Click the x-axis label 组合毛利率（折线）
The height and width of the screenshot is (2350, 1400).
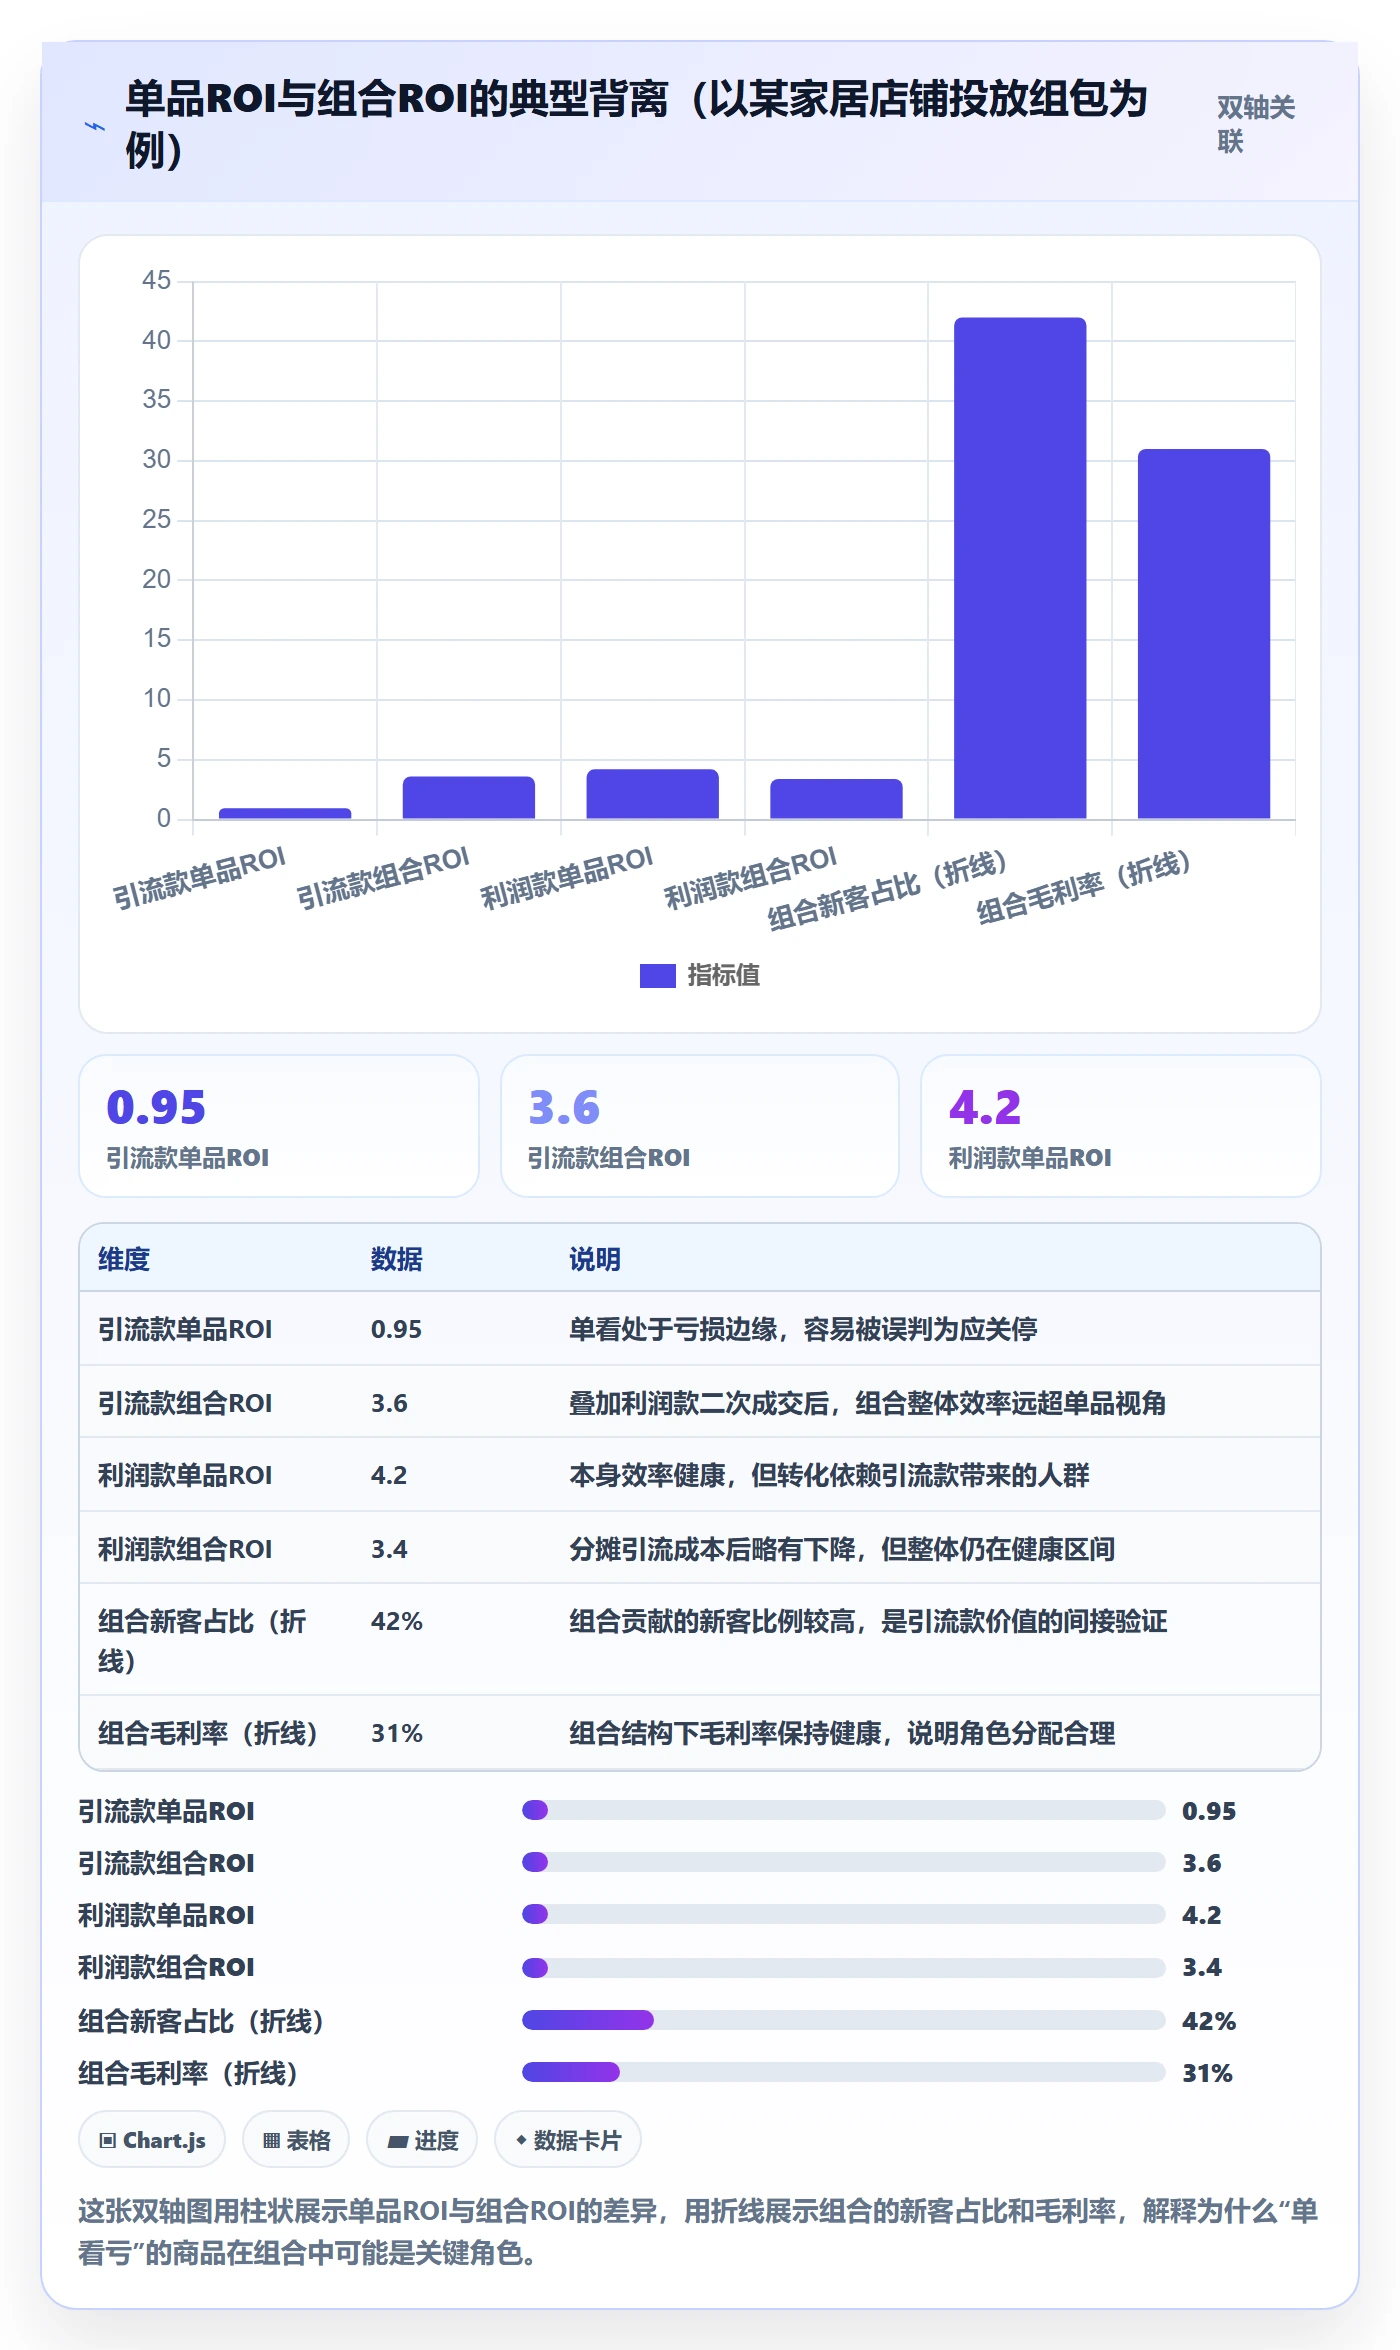tap(1084, 886)
